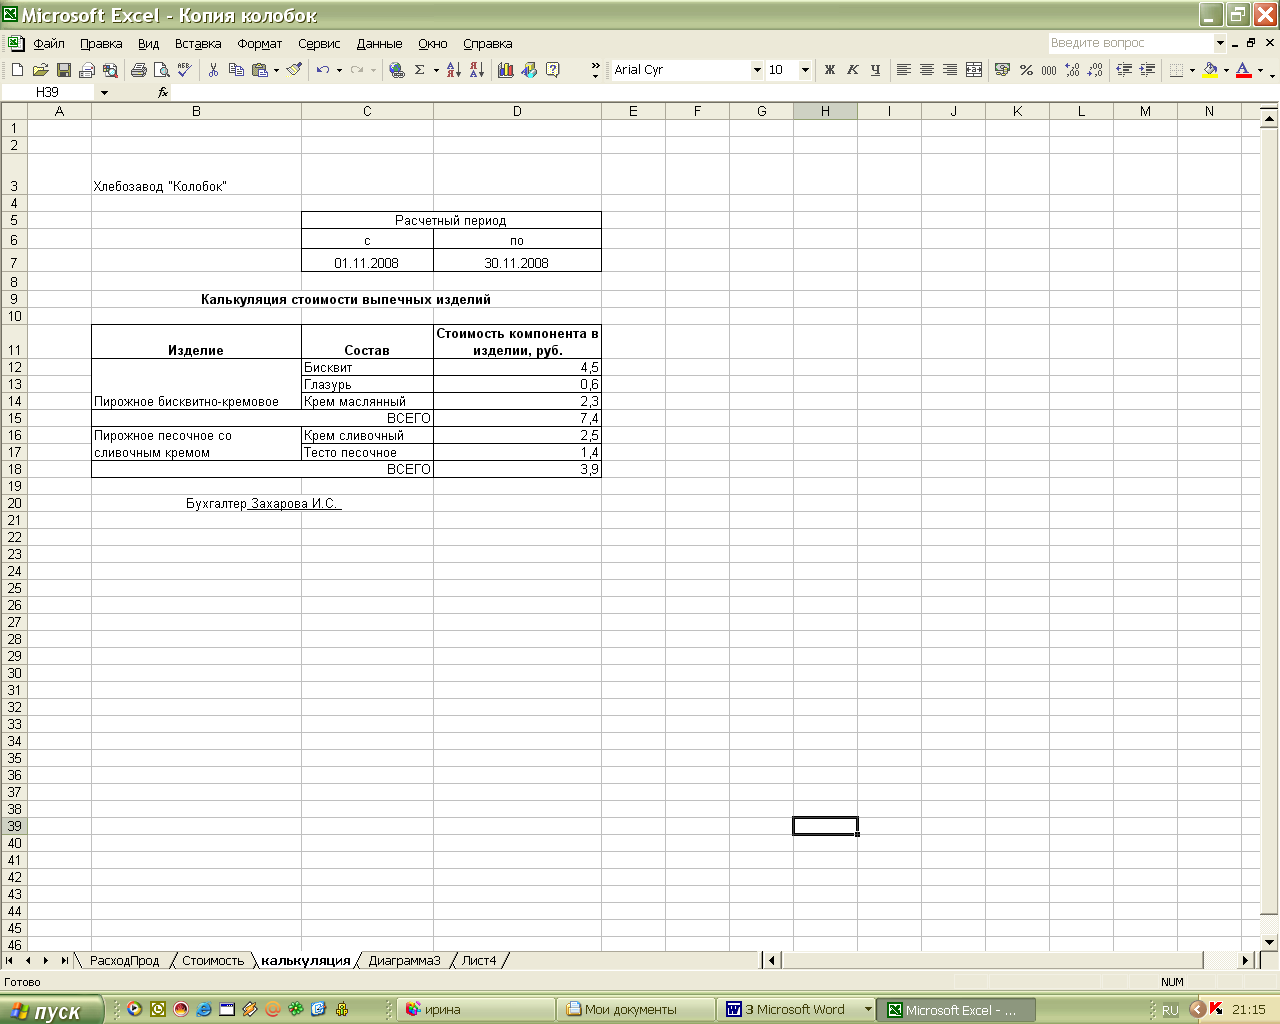Expand the borders dropdown arrow
The height and width of the screenshot is (1024, 1280).
pyautogui.click(x=1192, y=70)
